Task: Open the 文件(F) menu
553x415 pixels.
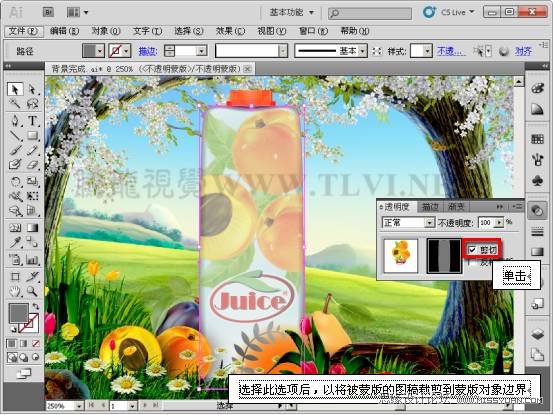Action: click(24, 31)
